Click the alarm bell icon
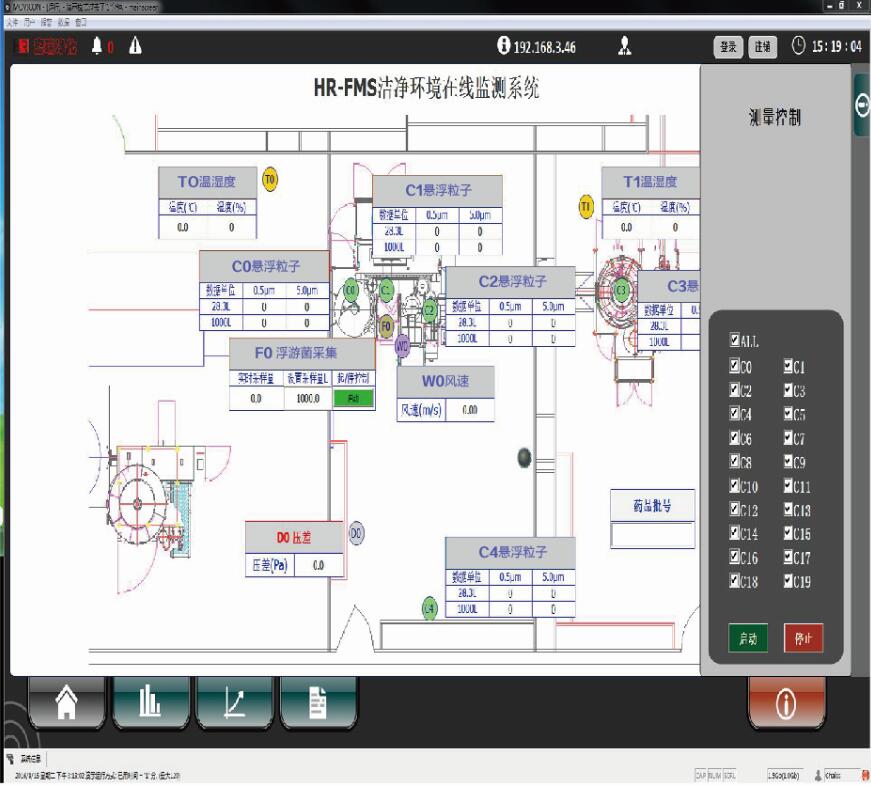The width and height of the screenshot is (871, 785). coord(97,46)
